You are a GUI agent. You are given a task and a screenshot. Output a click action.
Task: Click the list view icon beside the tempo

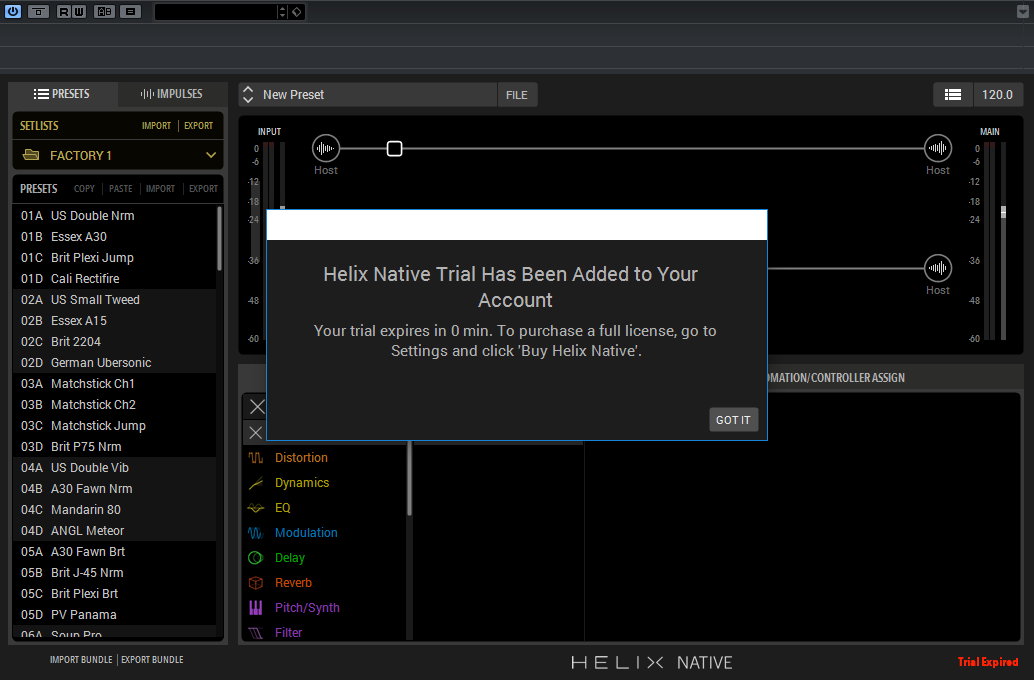[953, 95]
